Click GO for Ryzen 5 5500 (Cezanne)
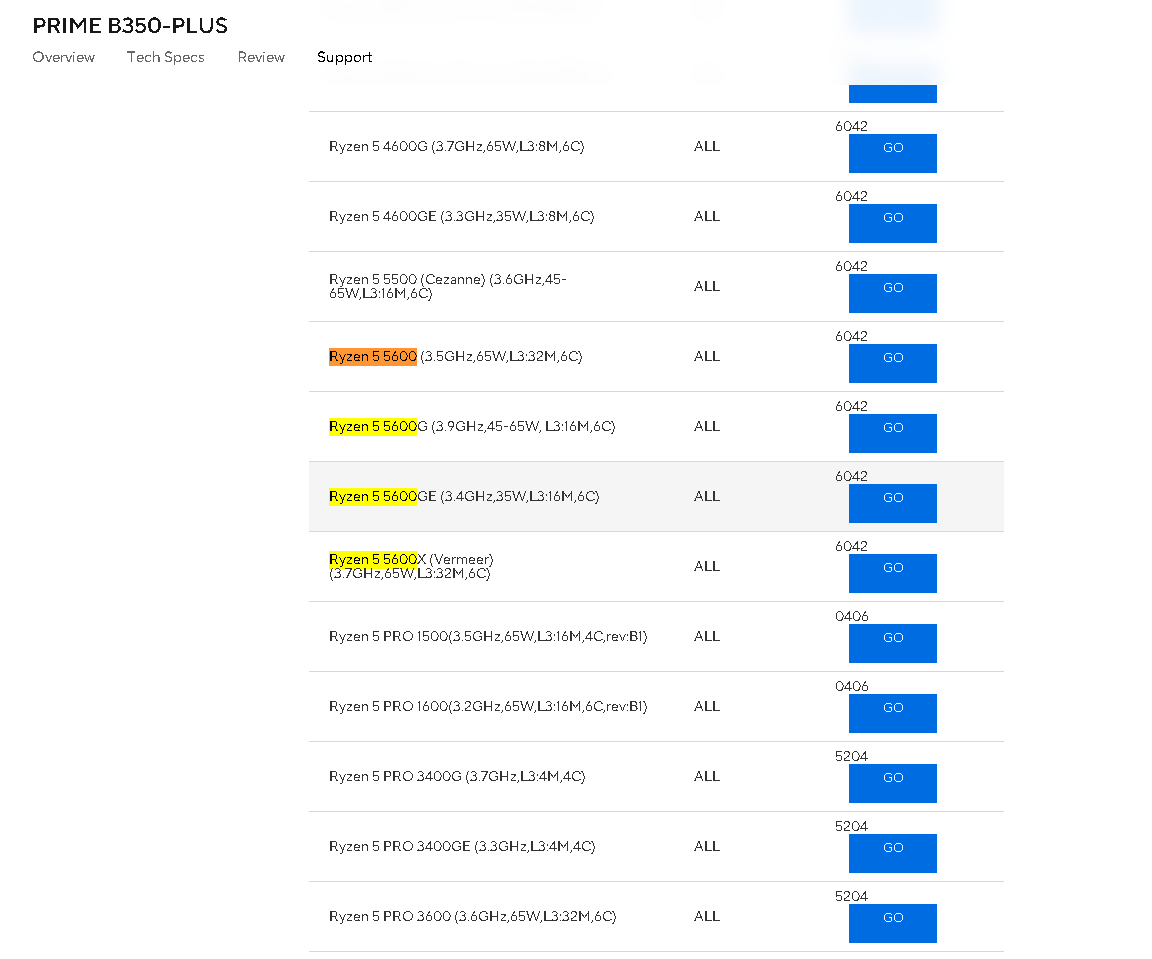Screen dimensions: 1152x959 tap(893, 293)
